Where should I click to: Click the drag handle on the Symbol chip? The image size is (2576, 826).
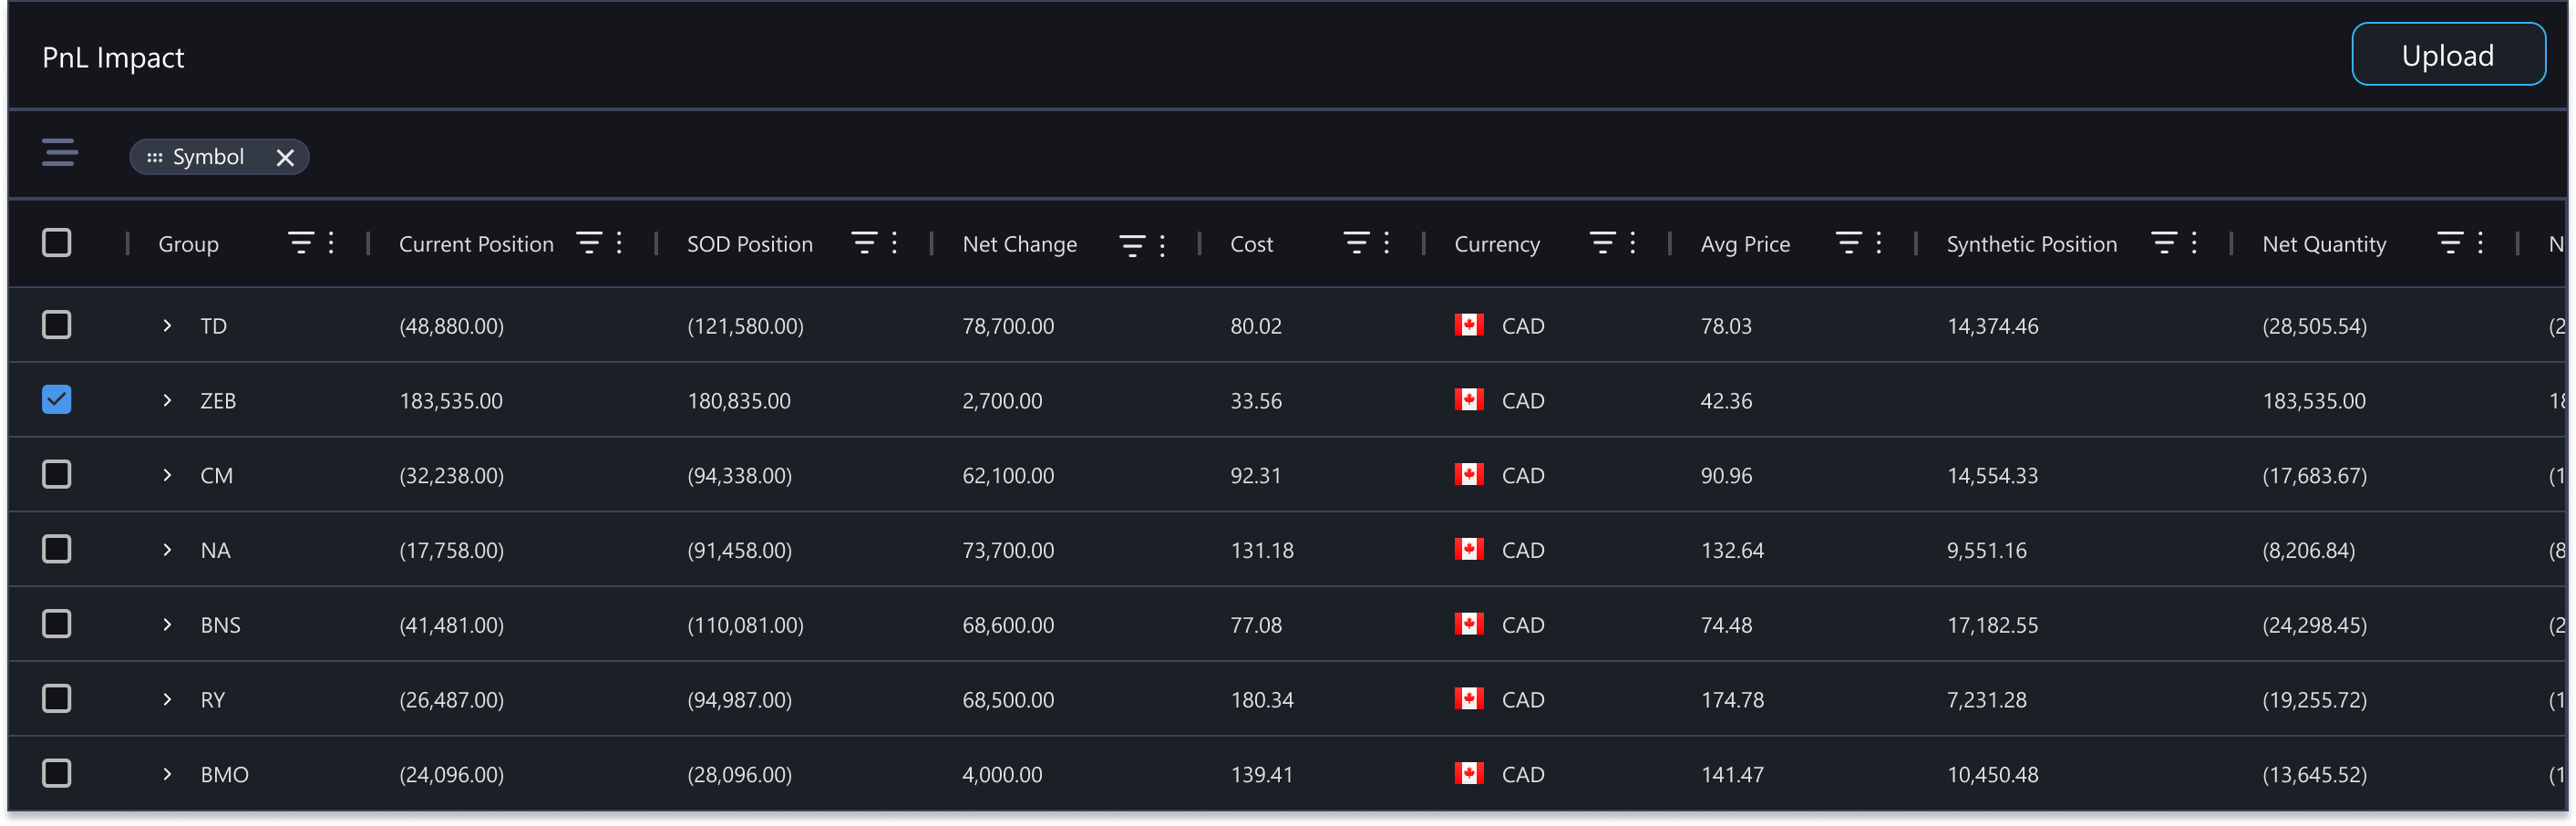point(155,157)
